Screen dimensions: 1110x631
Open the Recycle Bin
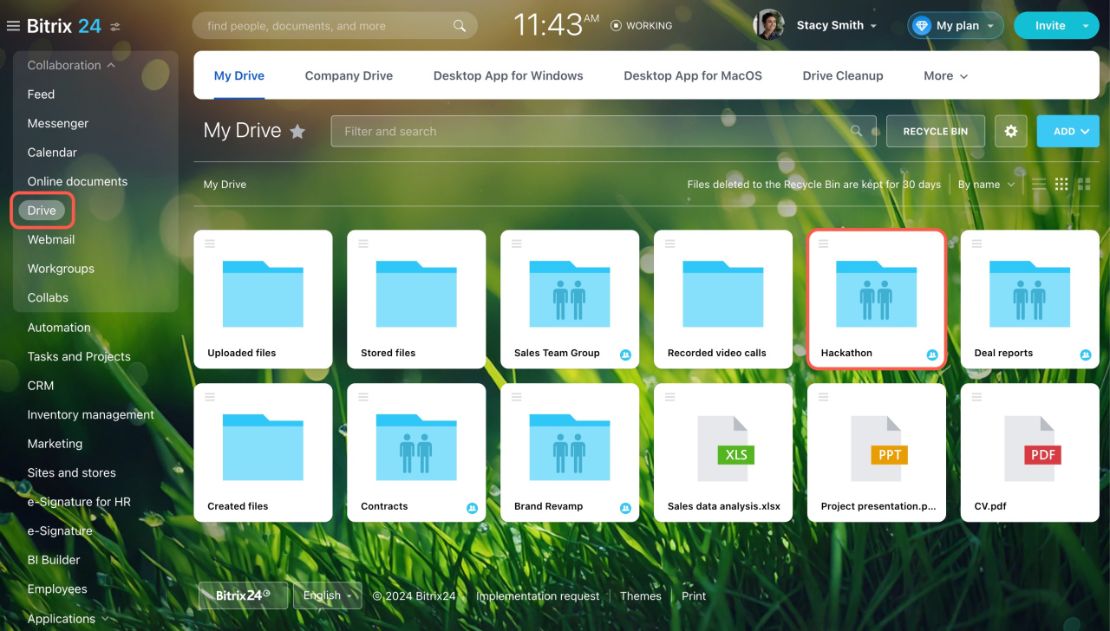tap(935, 131)
